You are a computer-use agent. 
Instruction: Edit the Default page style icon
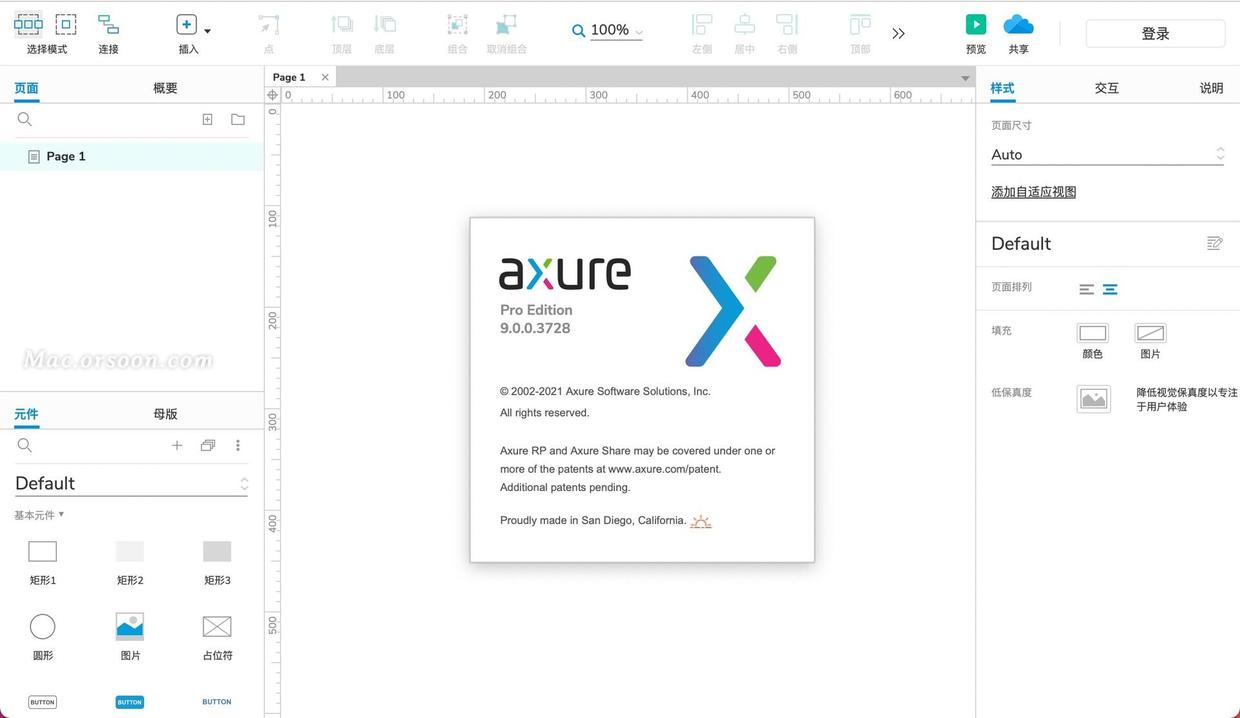coord(1215,243)
